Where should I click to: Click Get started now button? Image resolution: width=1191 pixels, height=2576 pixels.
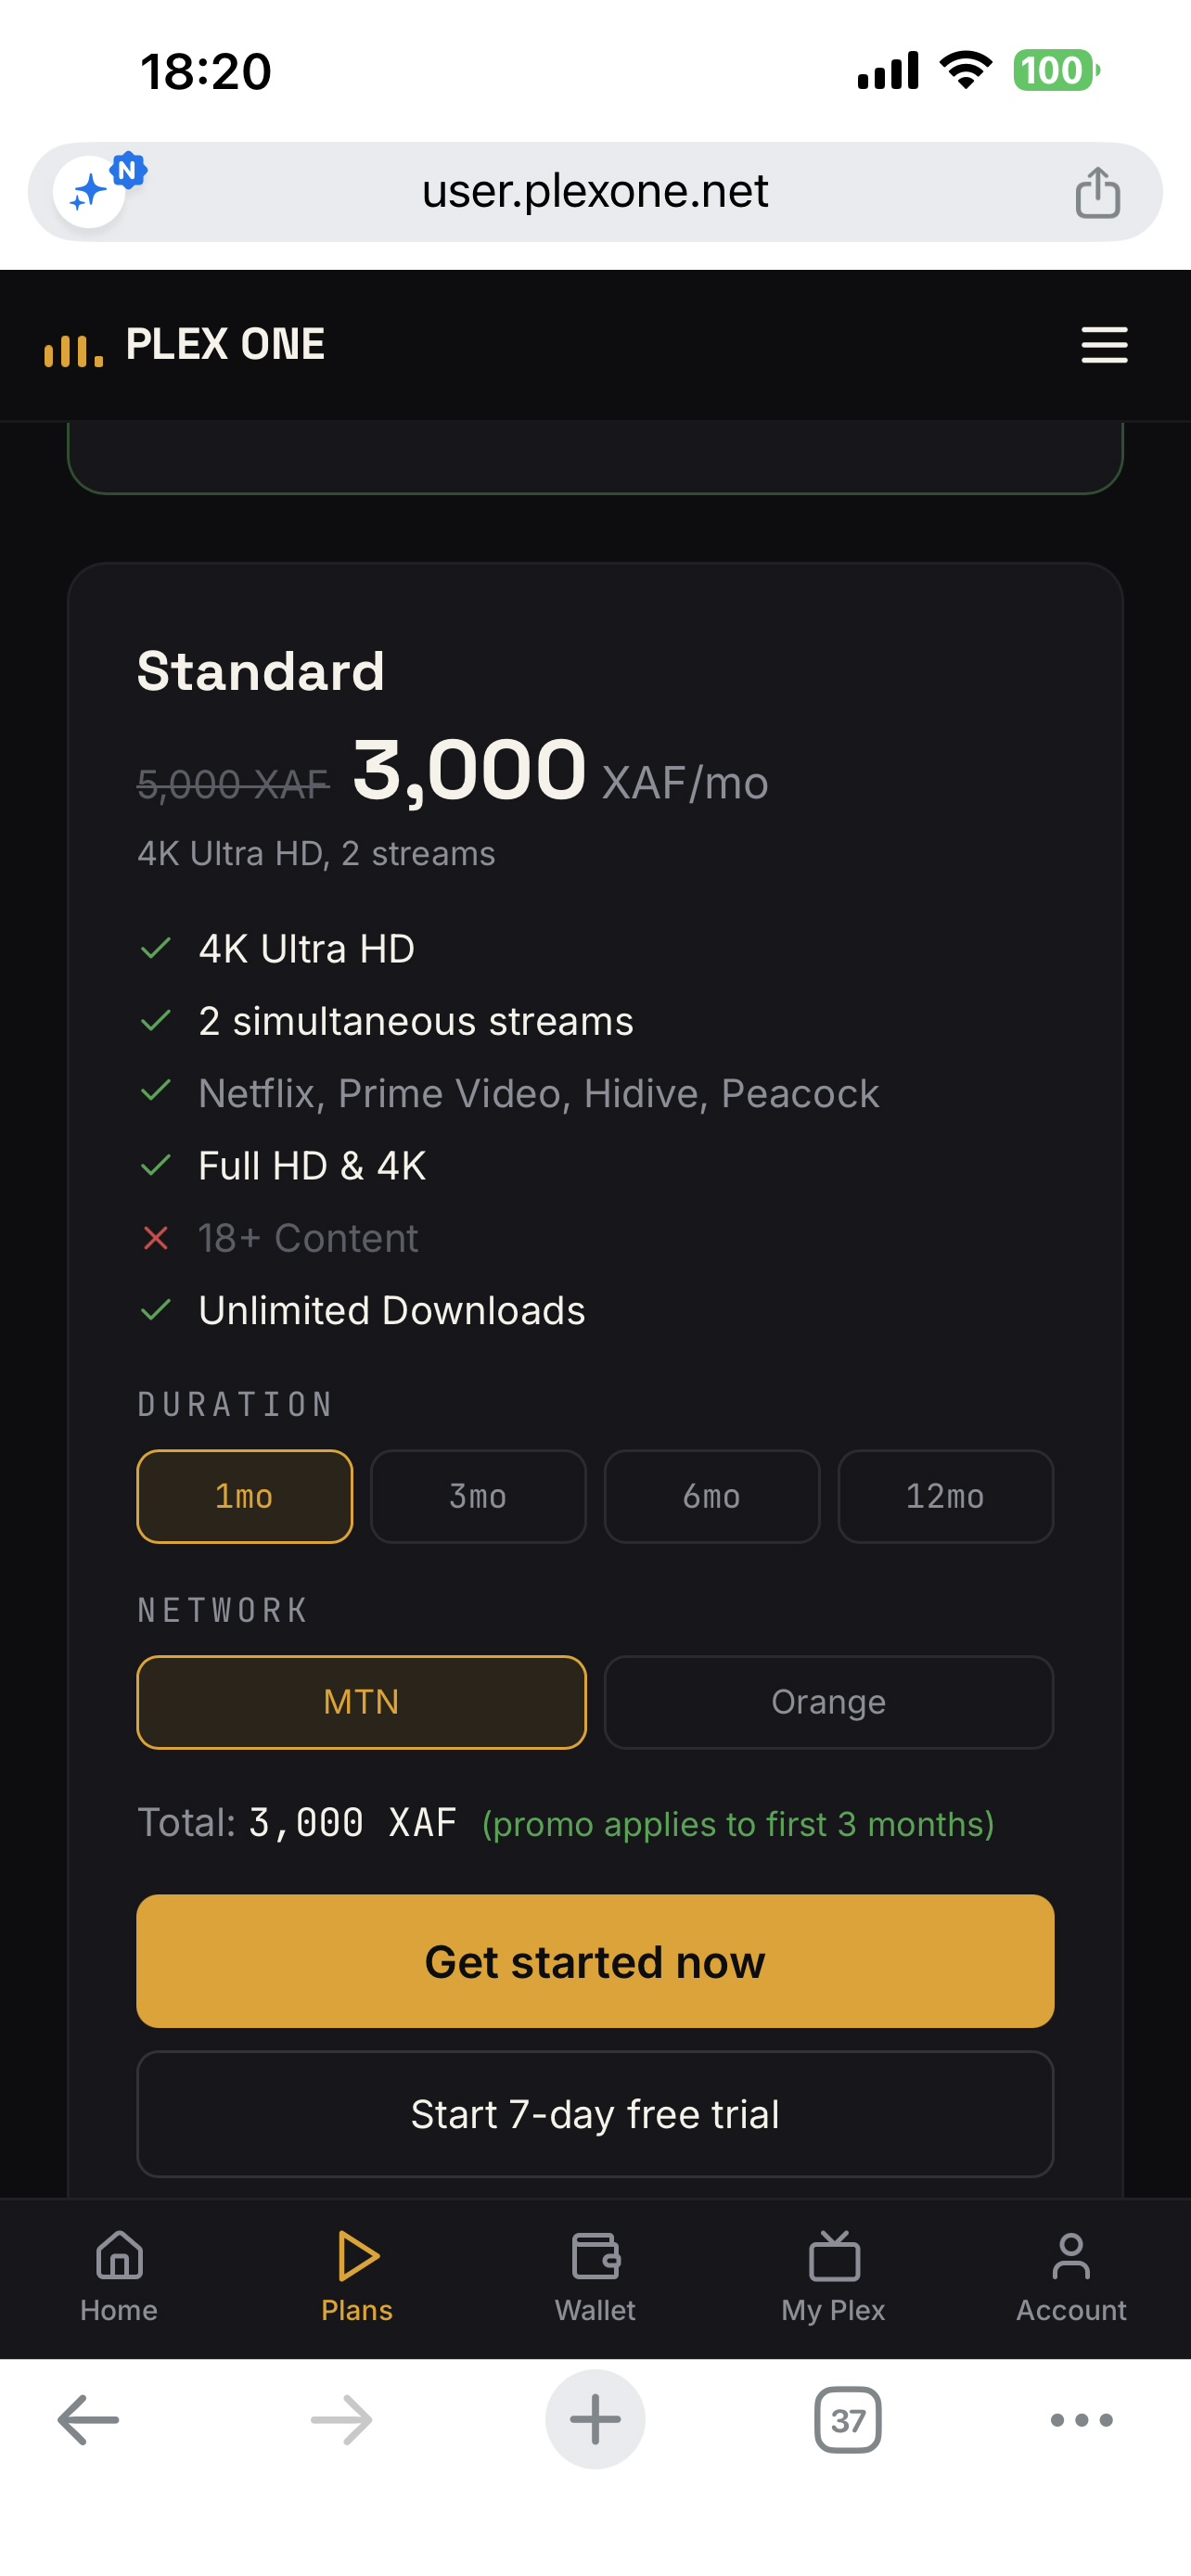(x=595, y=1961)
